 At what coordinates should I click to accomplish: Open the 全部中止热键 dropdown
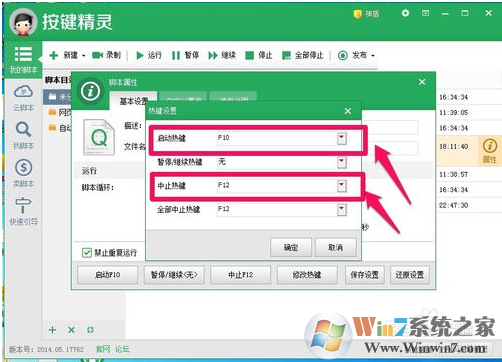(342, 210)
